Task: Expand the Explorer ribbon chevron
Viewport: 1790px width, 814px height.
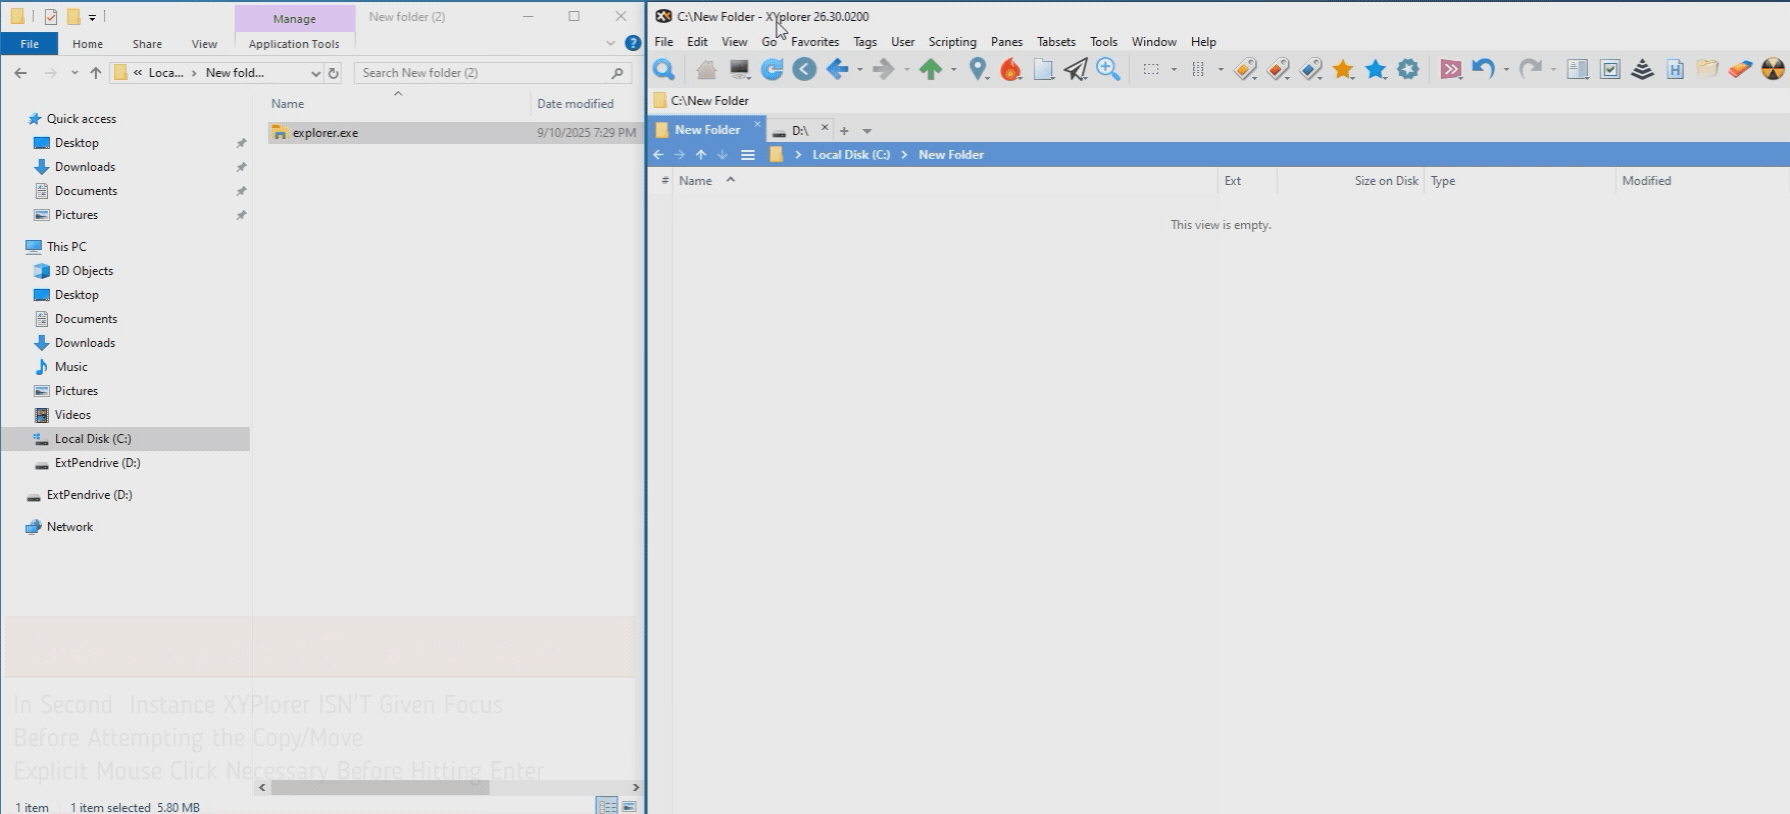Action: click(610, 43)
